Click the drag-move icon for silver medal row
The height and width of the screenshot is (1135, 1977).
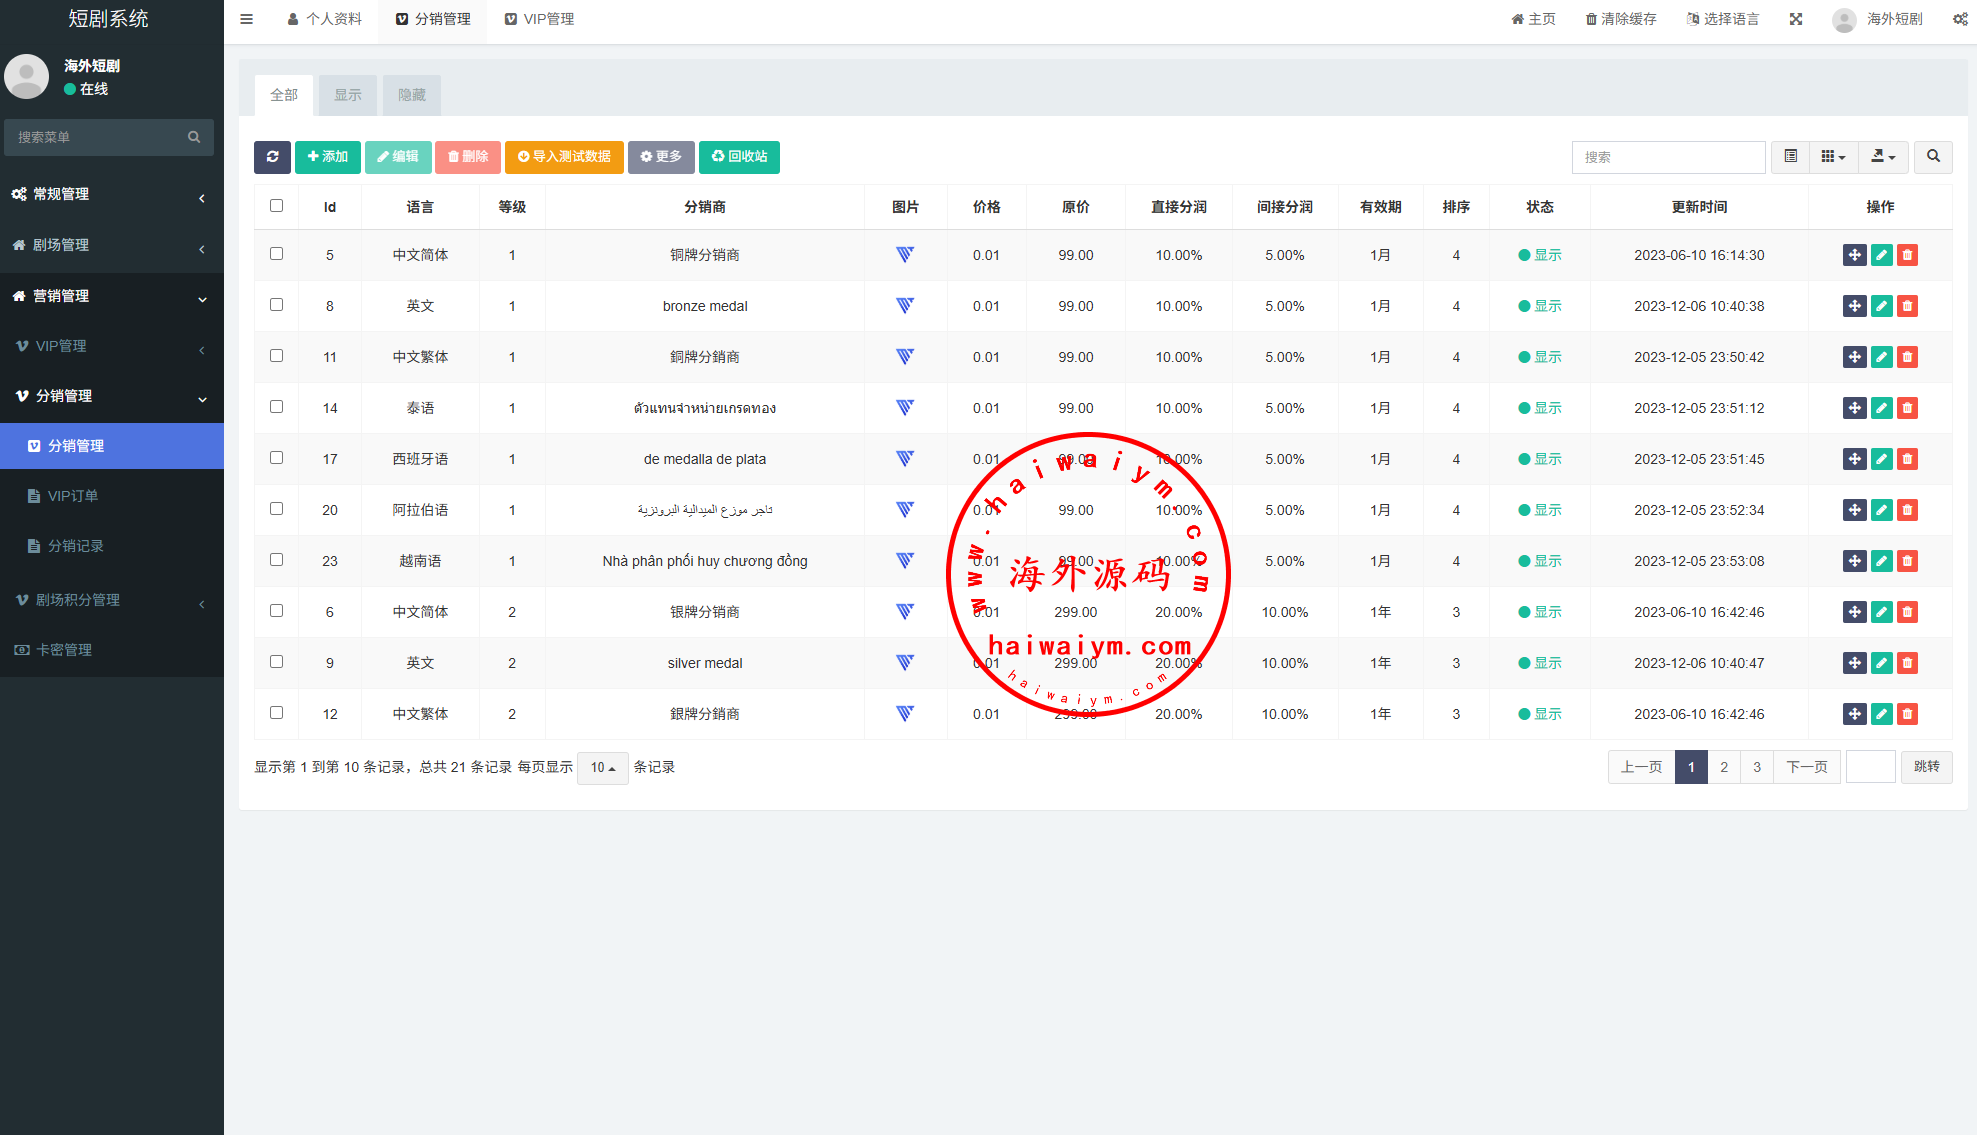[1854, 663]
